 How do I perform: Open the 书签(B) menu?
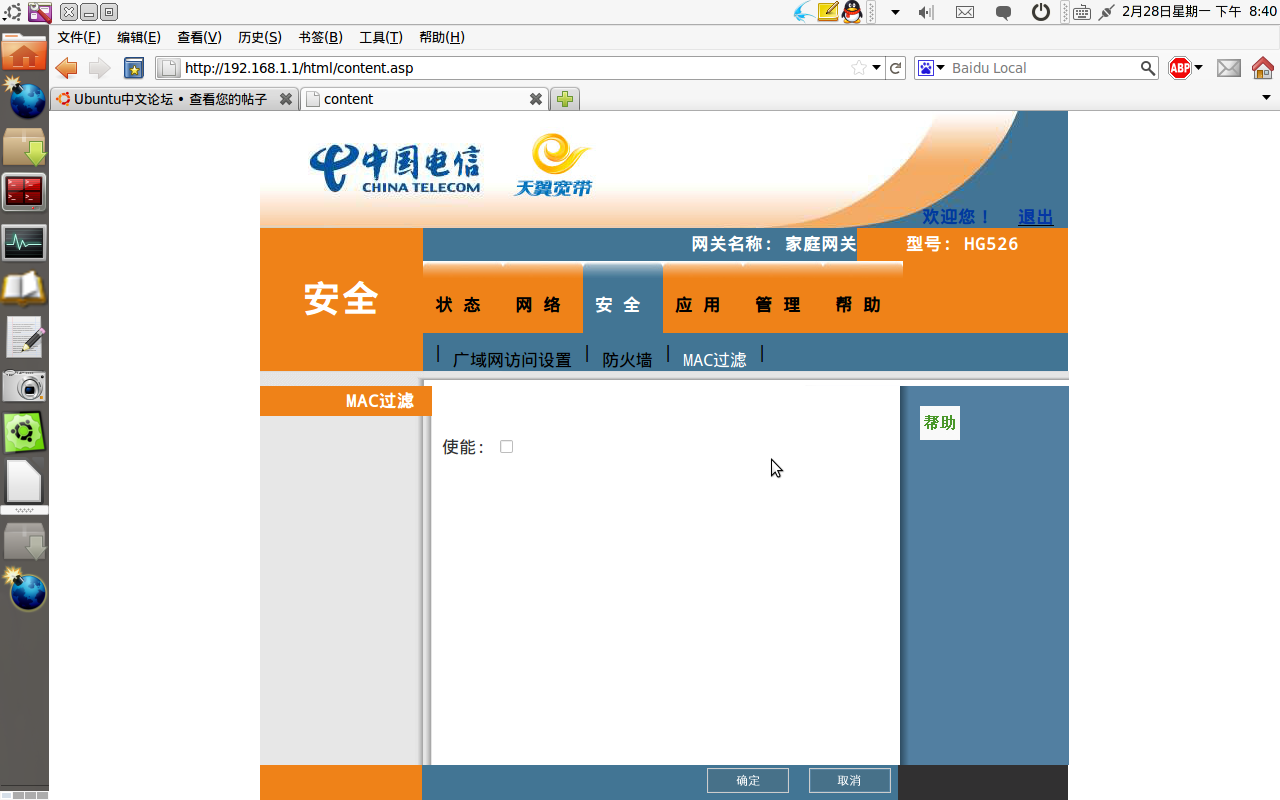click(320, 37)
